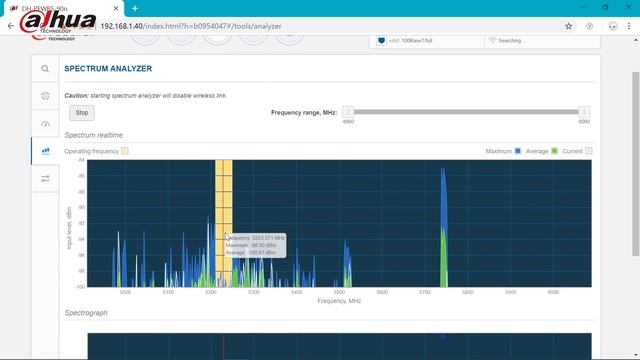Restore down the browser window
Viewport: 640px width, 360px height.
click(605, 8)
